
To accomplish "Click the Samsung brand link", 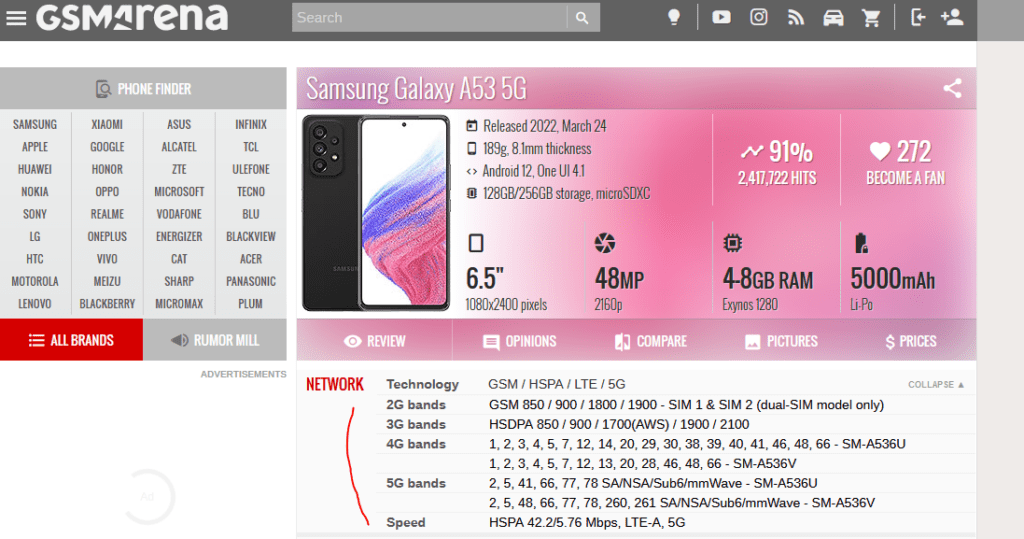I will point(35,124).
